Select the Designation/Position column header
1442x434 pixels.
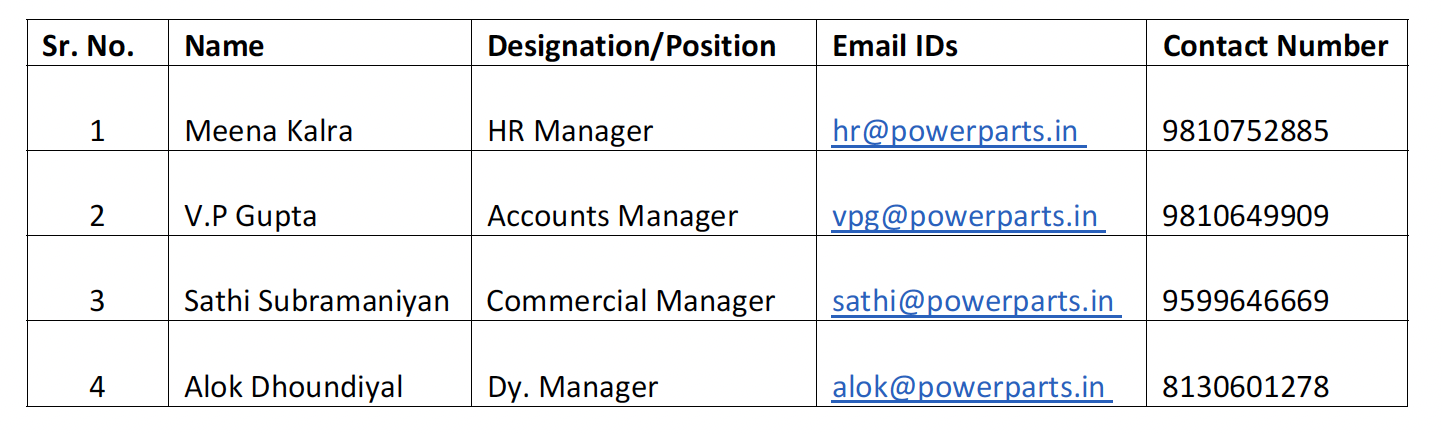[632, 46]
